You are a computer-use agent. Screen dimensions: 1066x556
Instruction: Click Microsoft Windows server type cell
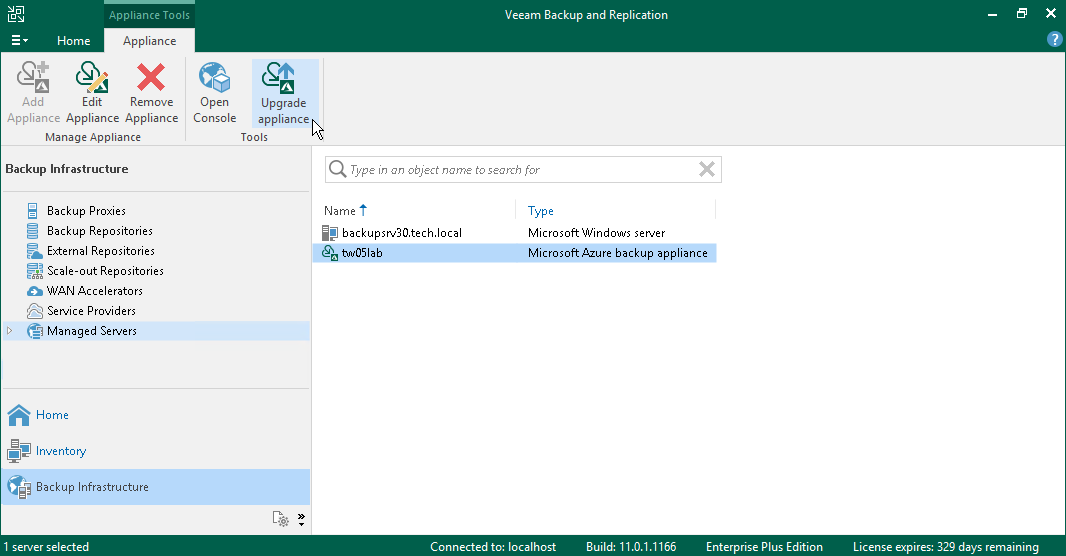(x=596, y=232)
